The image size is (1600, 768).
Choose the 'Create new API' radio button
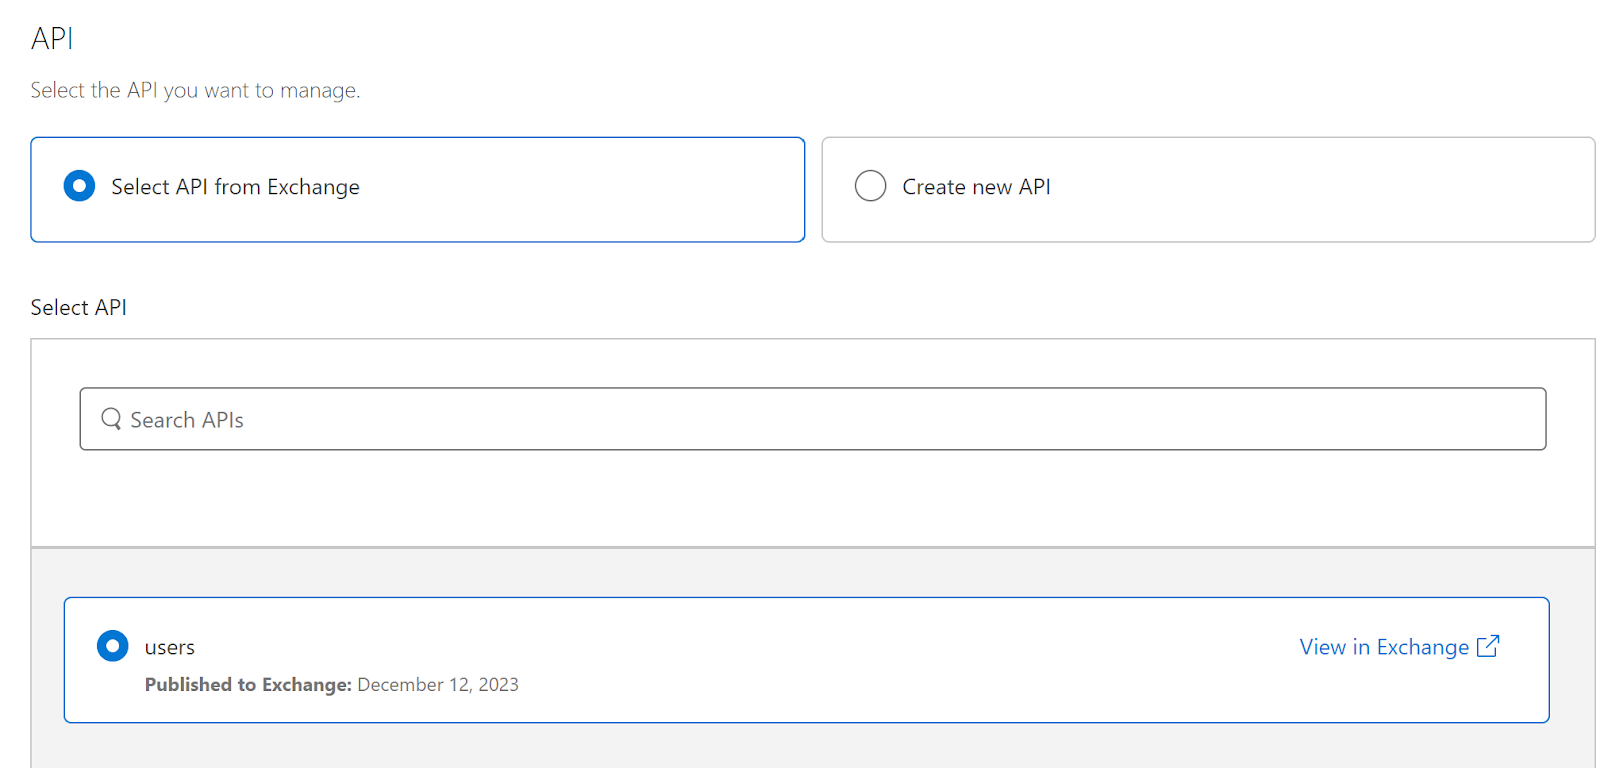870,186
